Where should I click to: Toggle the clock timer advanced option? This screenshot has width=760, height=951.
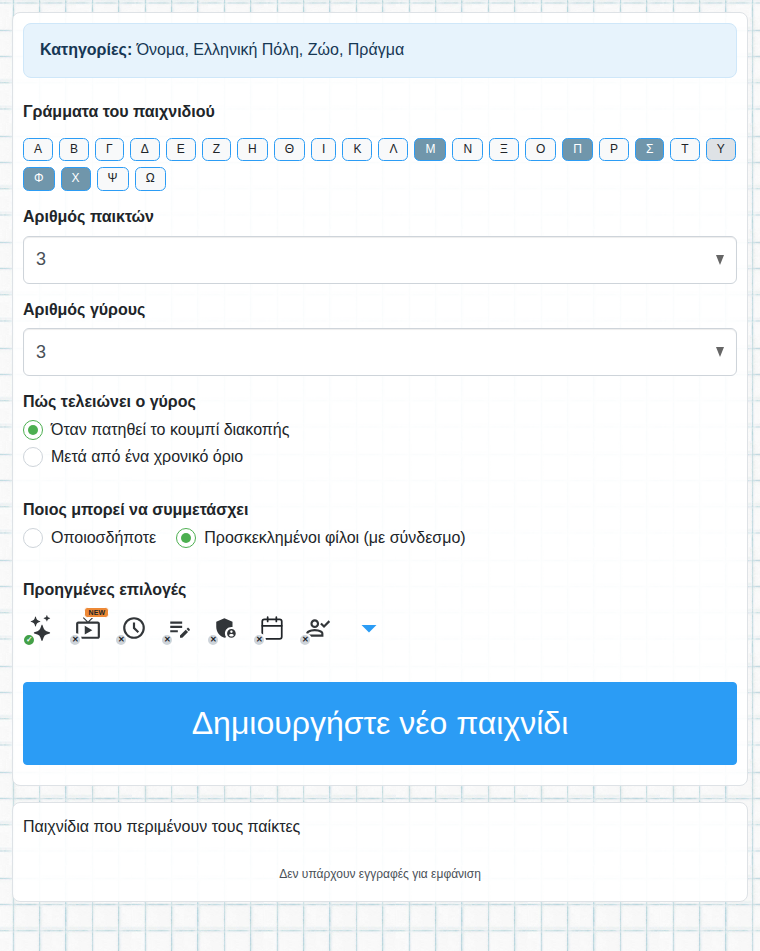(132, 629)
